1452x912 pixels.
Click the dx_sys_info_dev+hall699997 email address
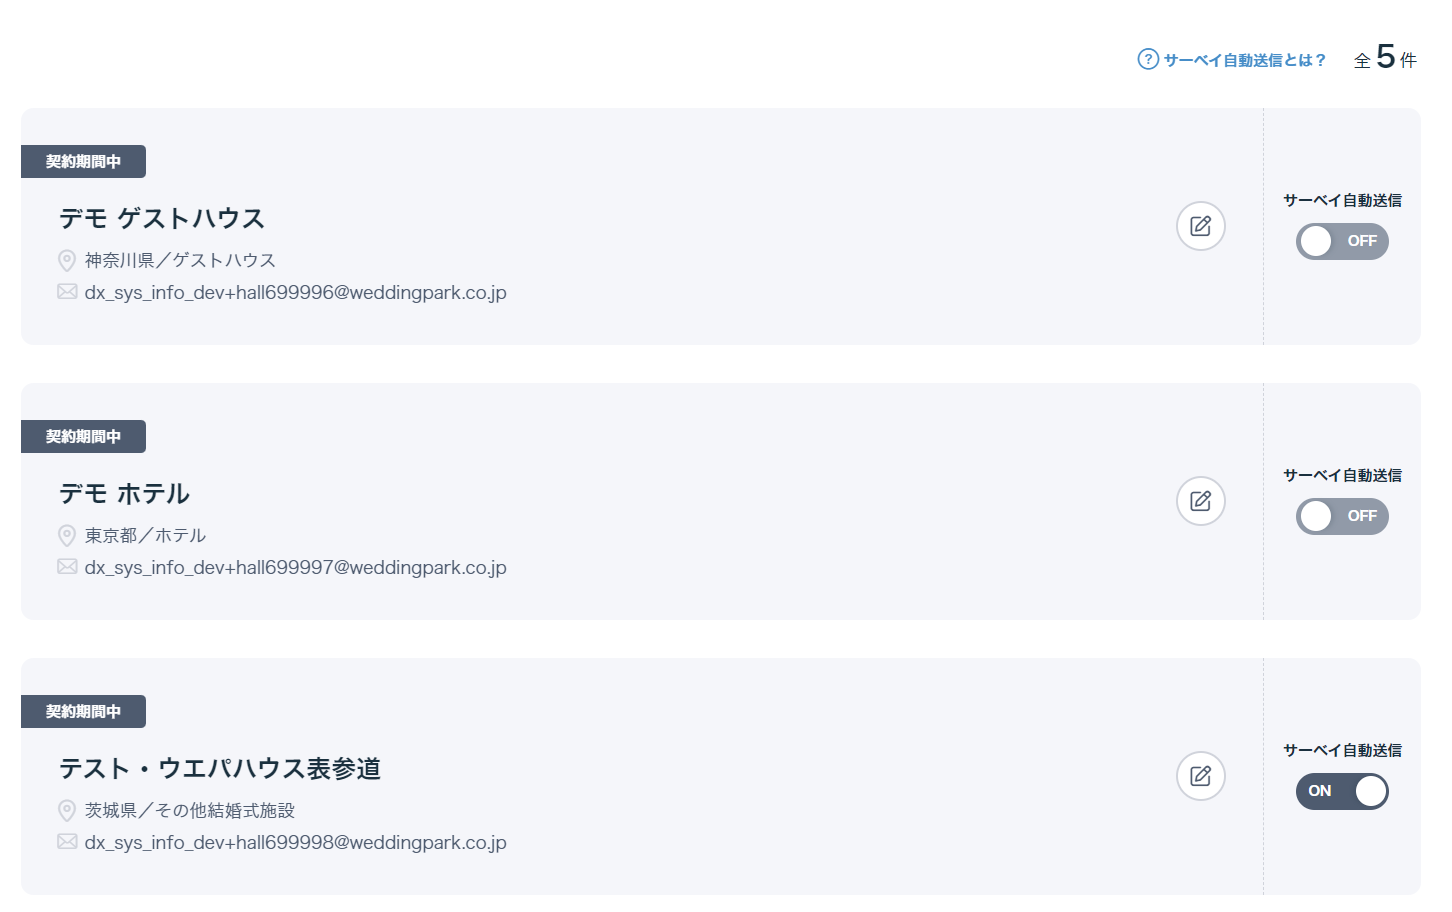tap(296, 567)
